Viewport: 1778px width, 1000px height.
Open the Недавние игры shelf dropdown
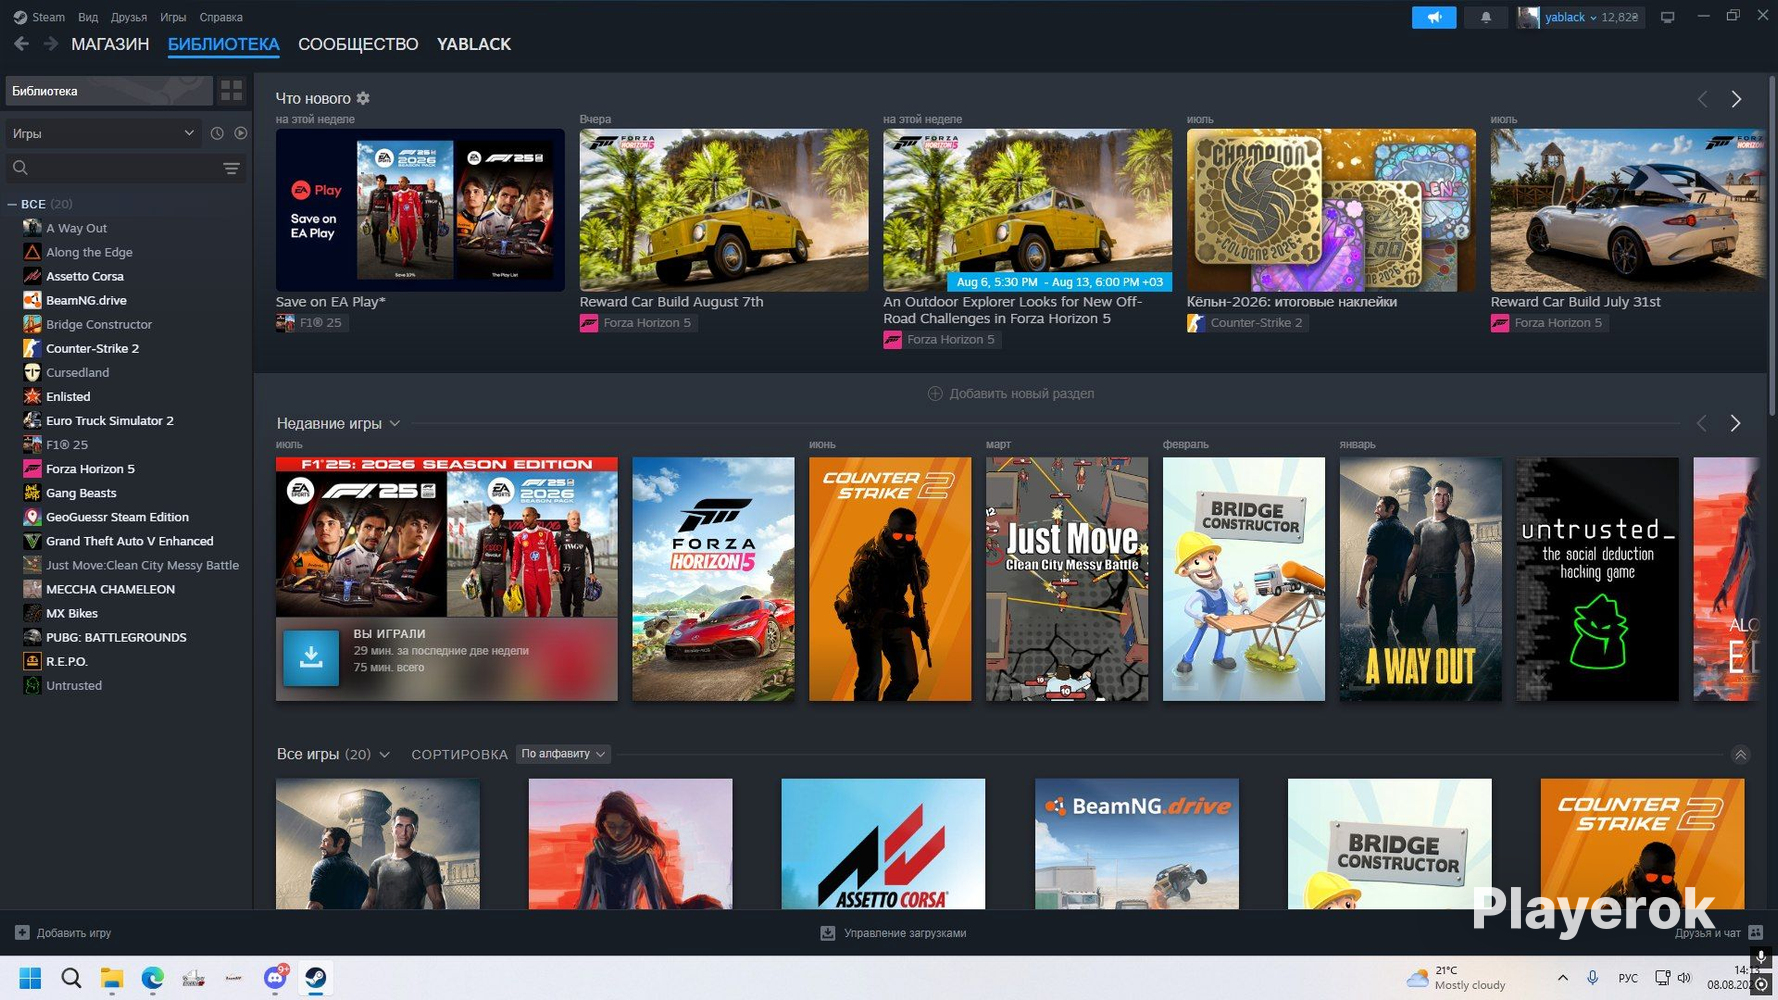395,423
